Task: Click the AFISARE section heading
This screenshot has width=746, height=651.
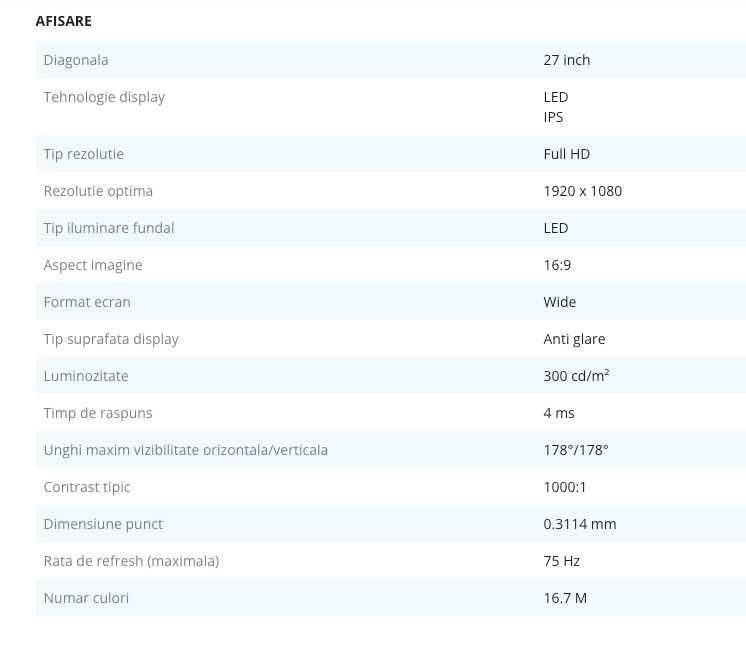Action: coord(63,21)
